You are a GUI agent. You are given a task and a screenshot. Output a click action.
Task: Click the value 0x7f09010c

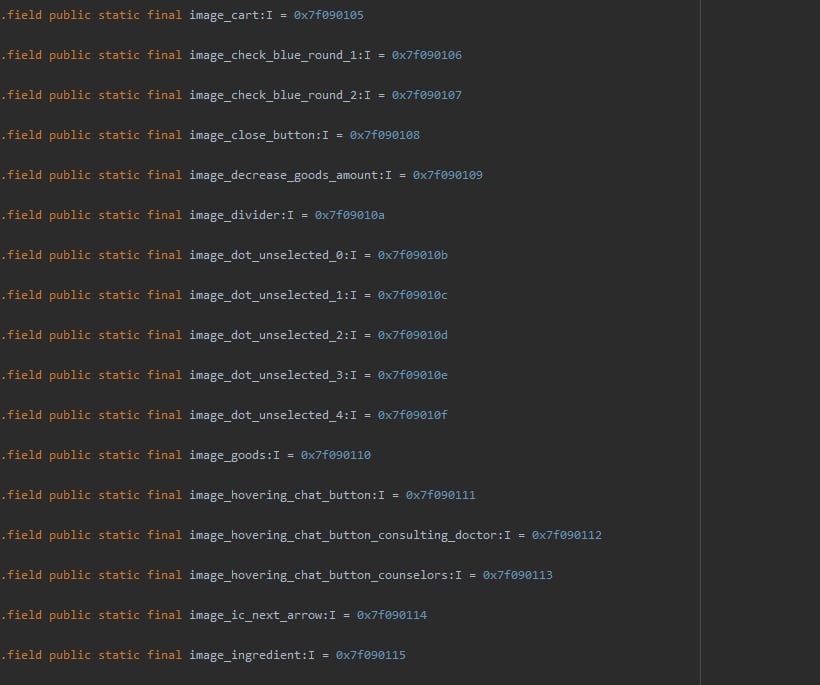point(413,295)
